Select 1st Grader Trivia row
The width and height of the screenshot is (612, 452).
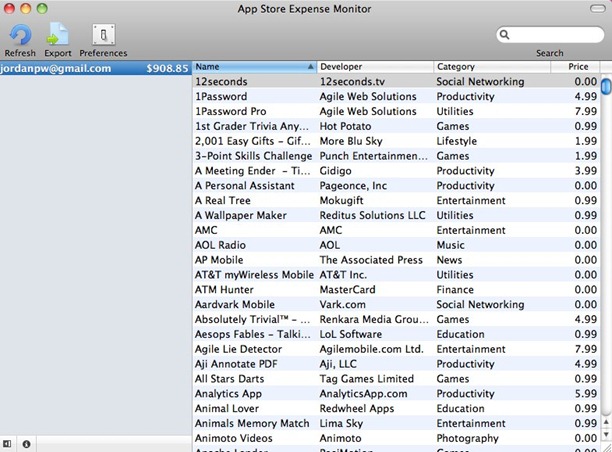396,126
